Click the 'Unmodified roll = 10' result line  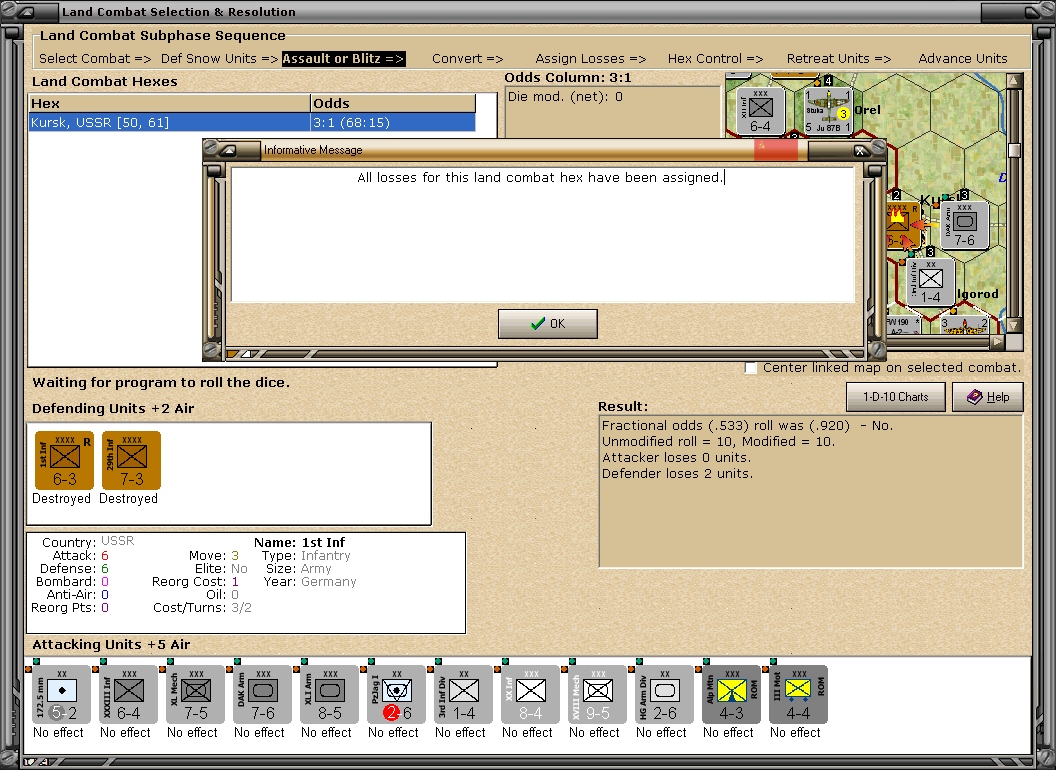(718, 442)
